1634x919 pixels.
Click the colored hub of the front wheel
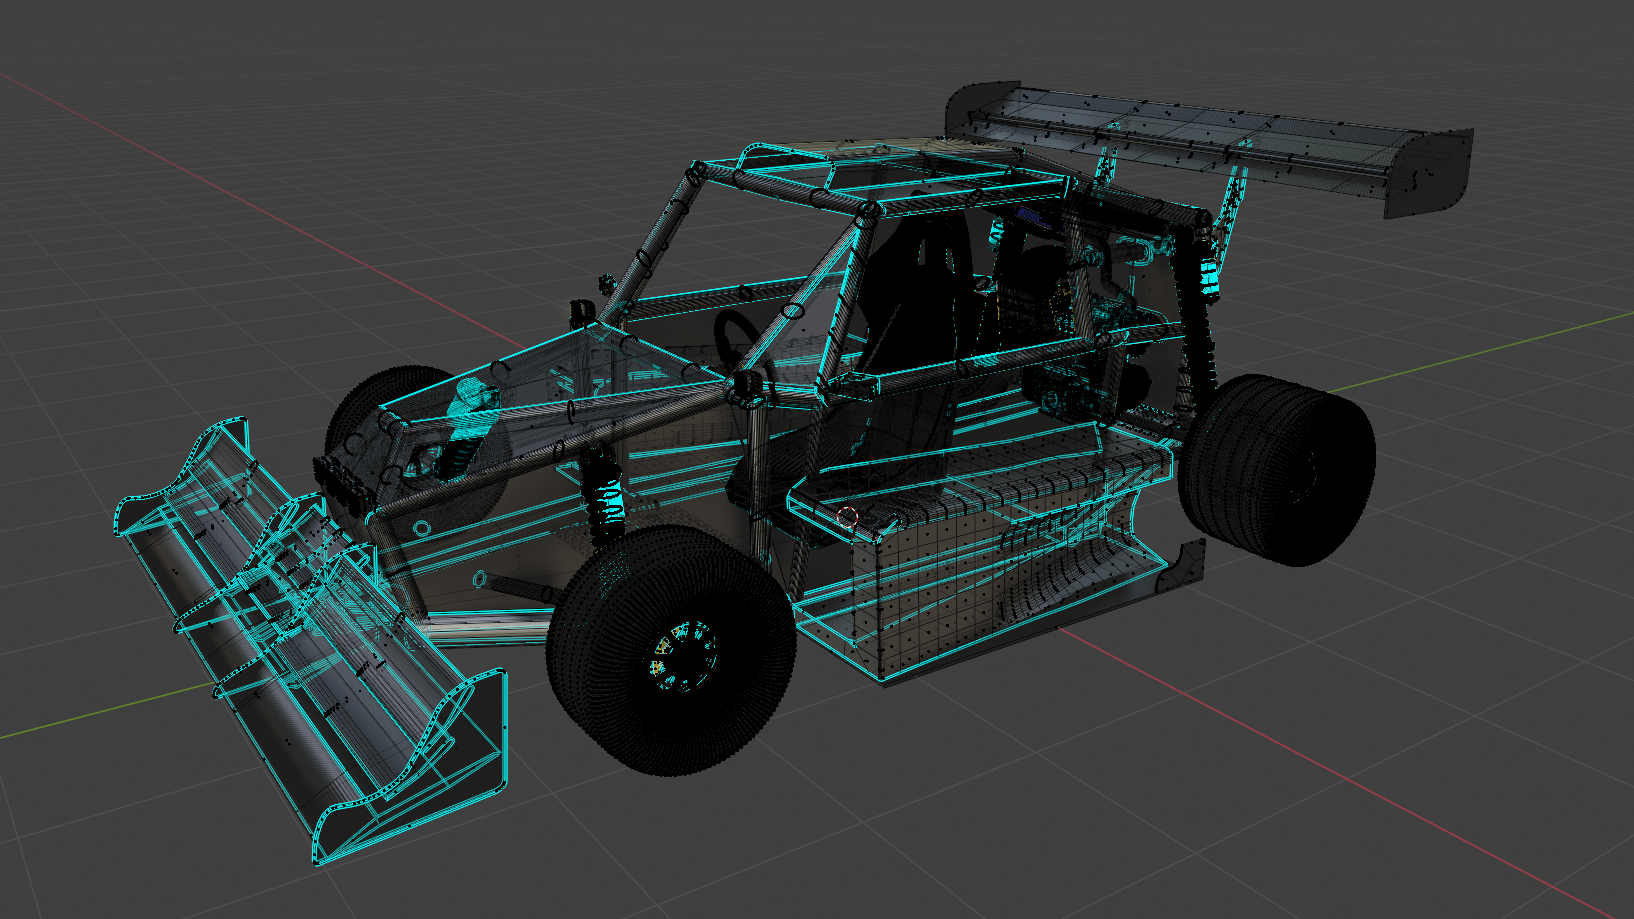(683, 656)
